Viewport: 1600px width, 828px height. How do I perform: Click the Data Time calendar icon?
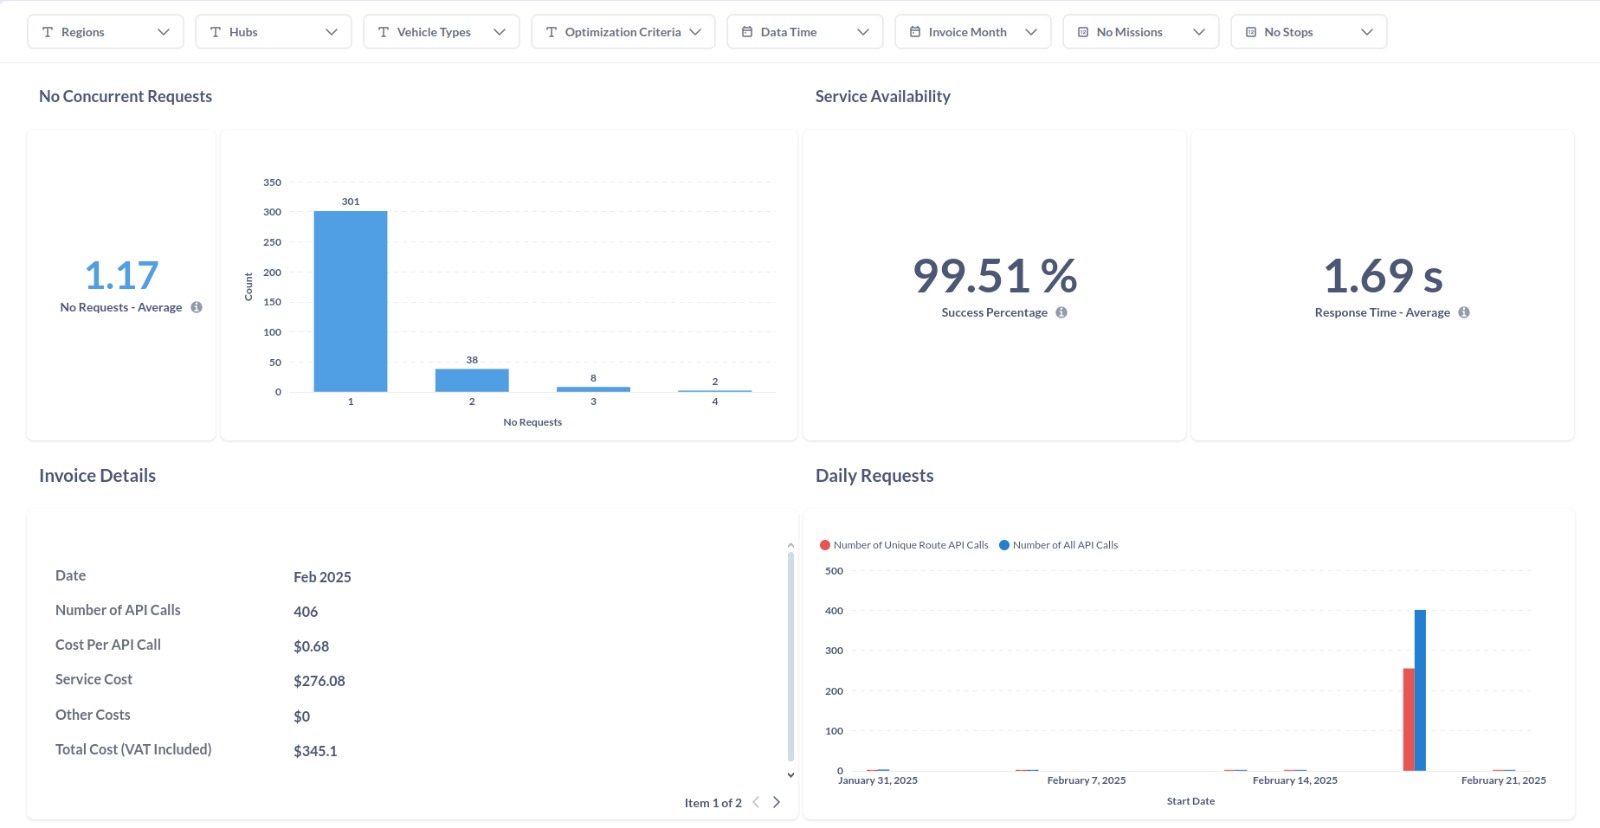pos(747,32)
